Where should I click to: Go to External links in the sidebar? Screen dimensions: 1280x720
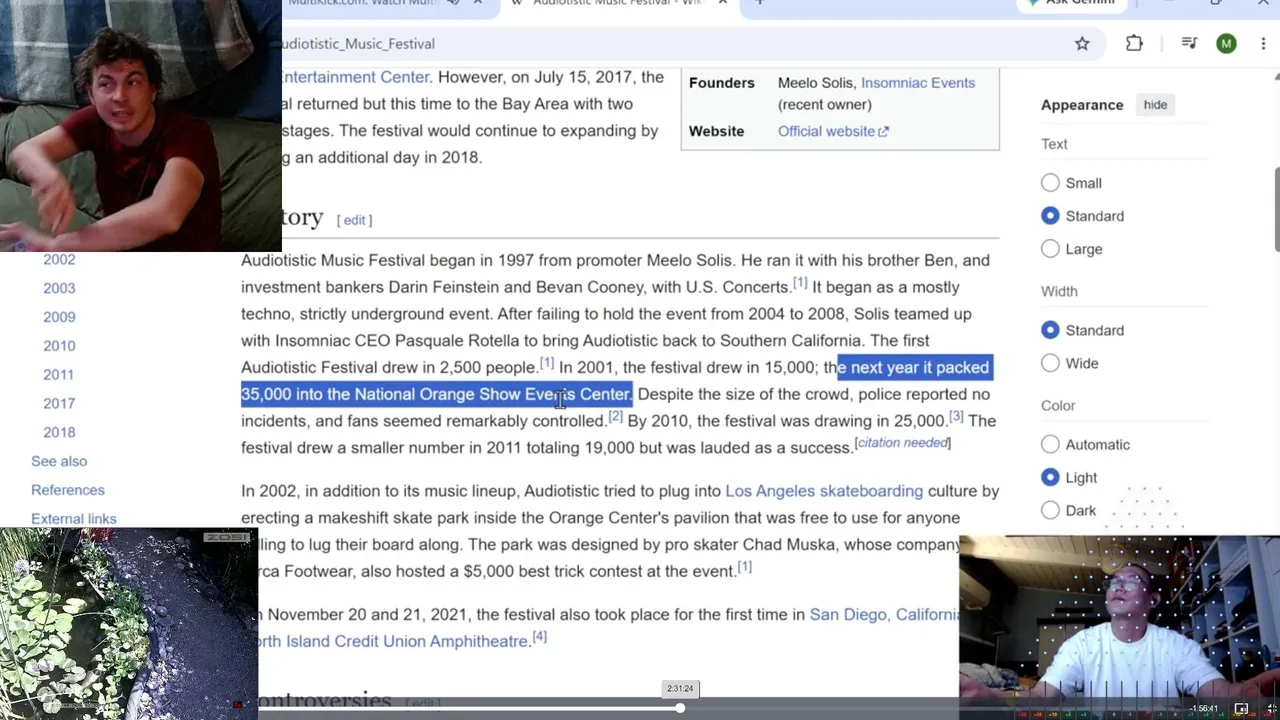[74, 519]
